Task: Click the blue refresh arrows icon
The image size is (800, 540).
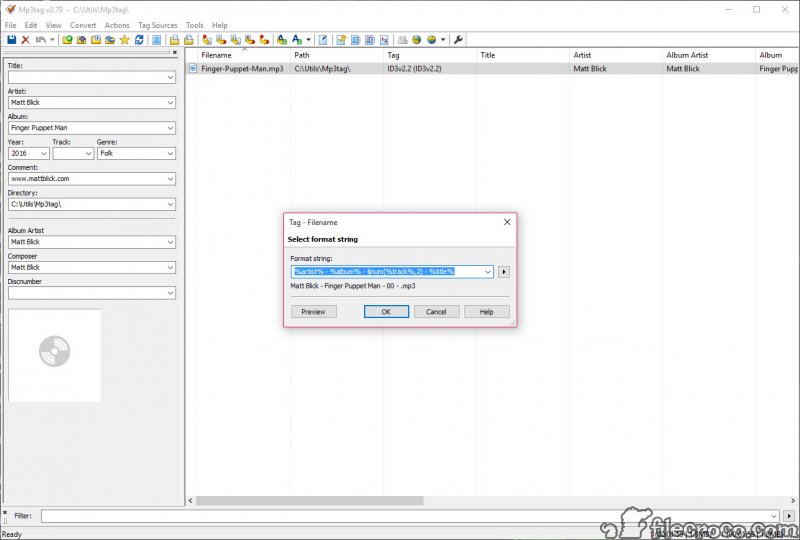Action: [139, 40]
